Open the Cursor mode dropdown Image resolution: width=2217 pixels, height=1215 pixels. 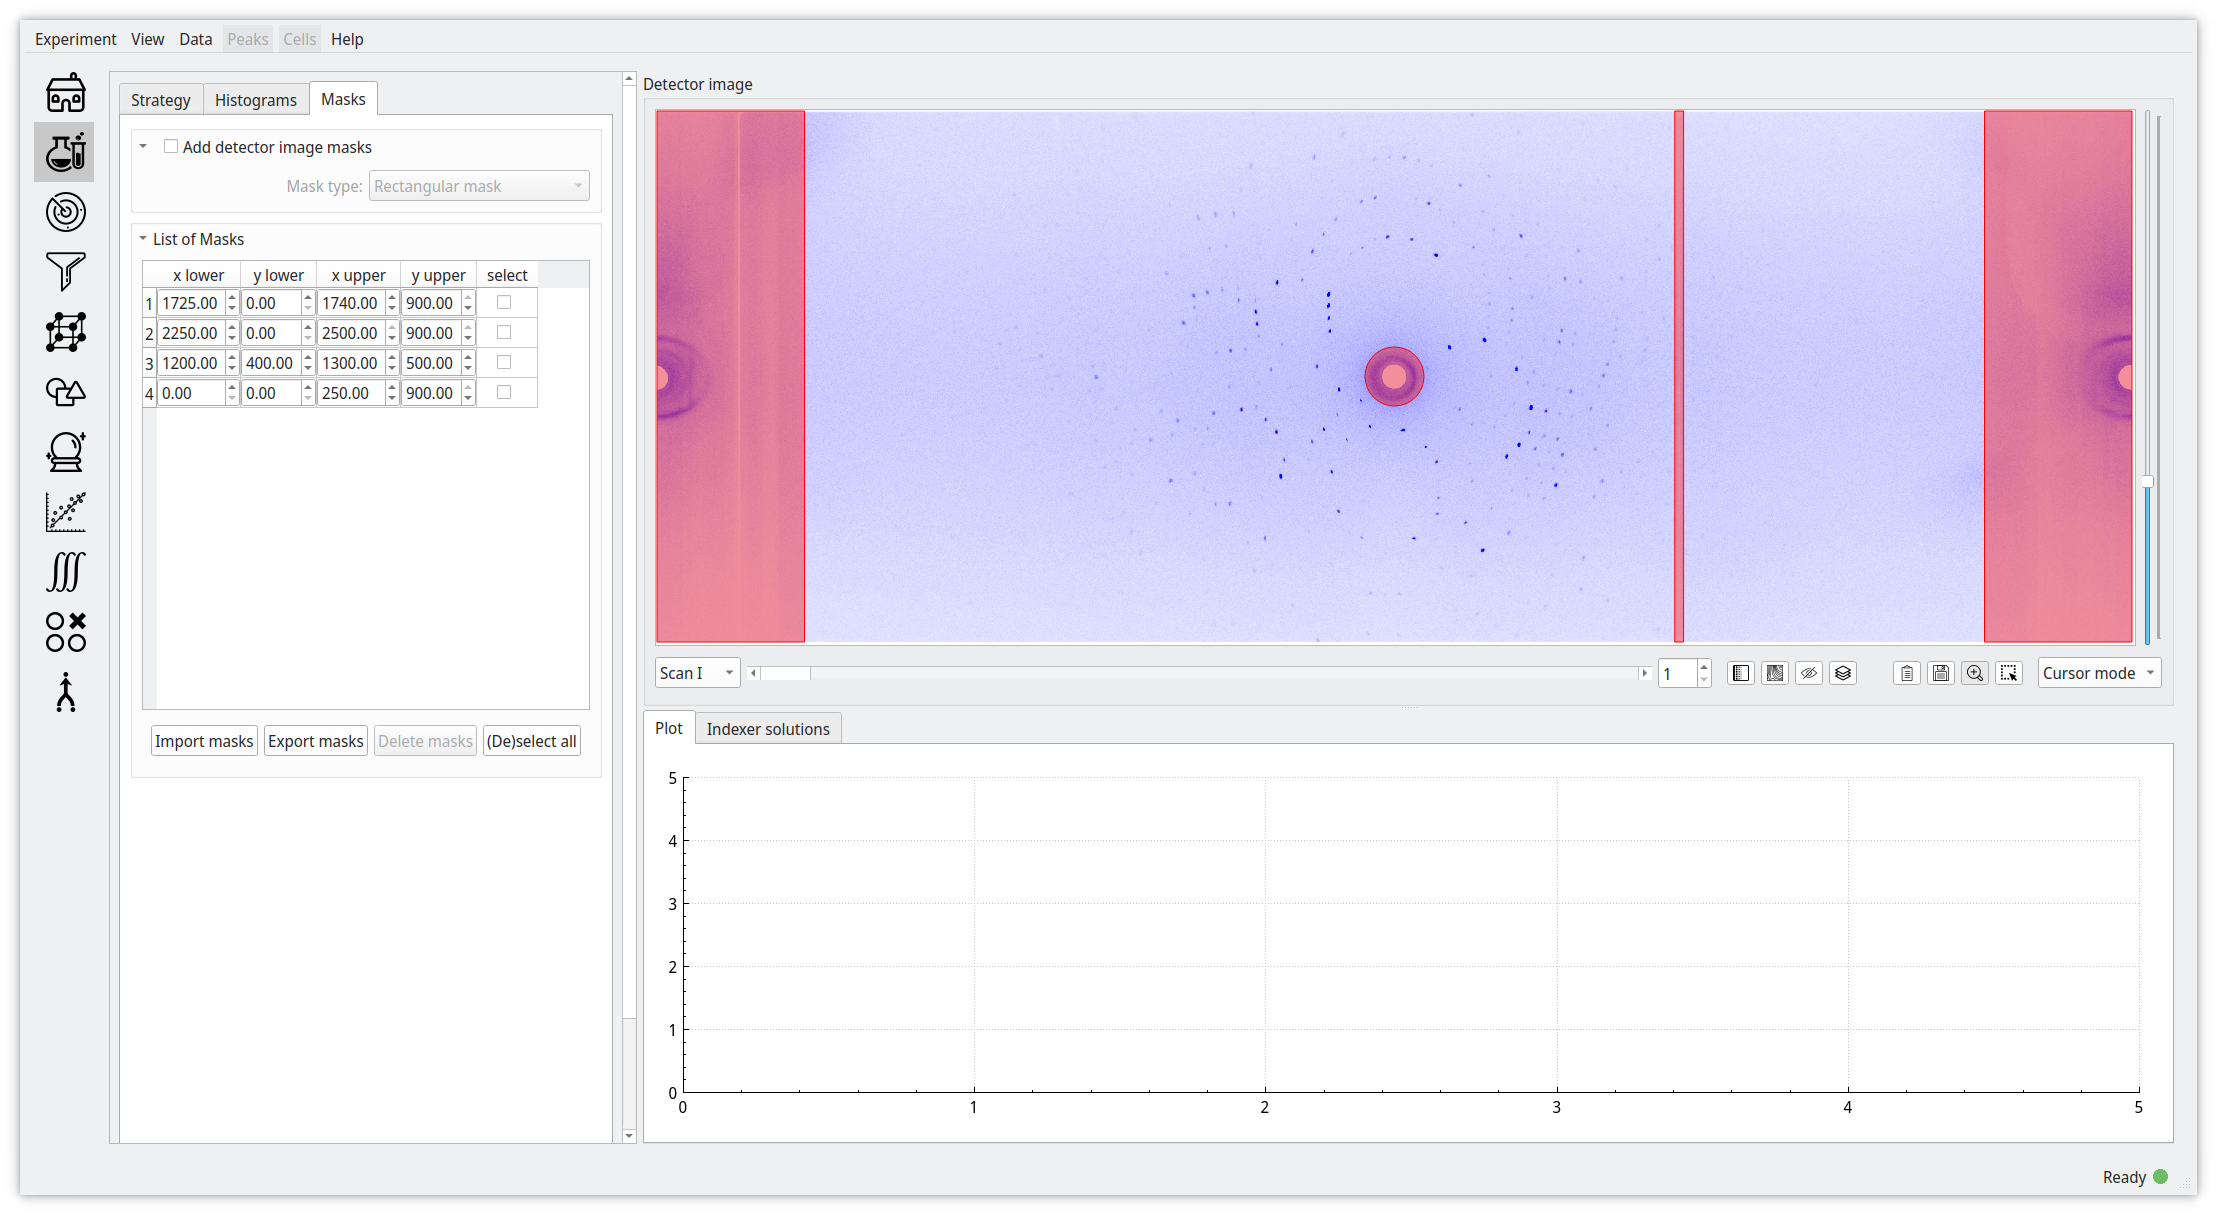[x=2099, y=673]
